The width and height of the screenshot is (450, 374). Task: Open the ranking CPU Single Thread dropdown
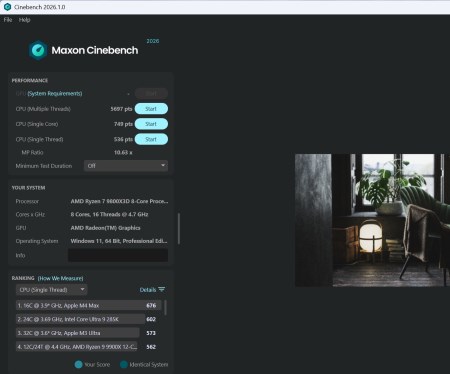tap(52, 290)
